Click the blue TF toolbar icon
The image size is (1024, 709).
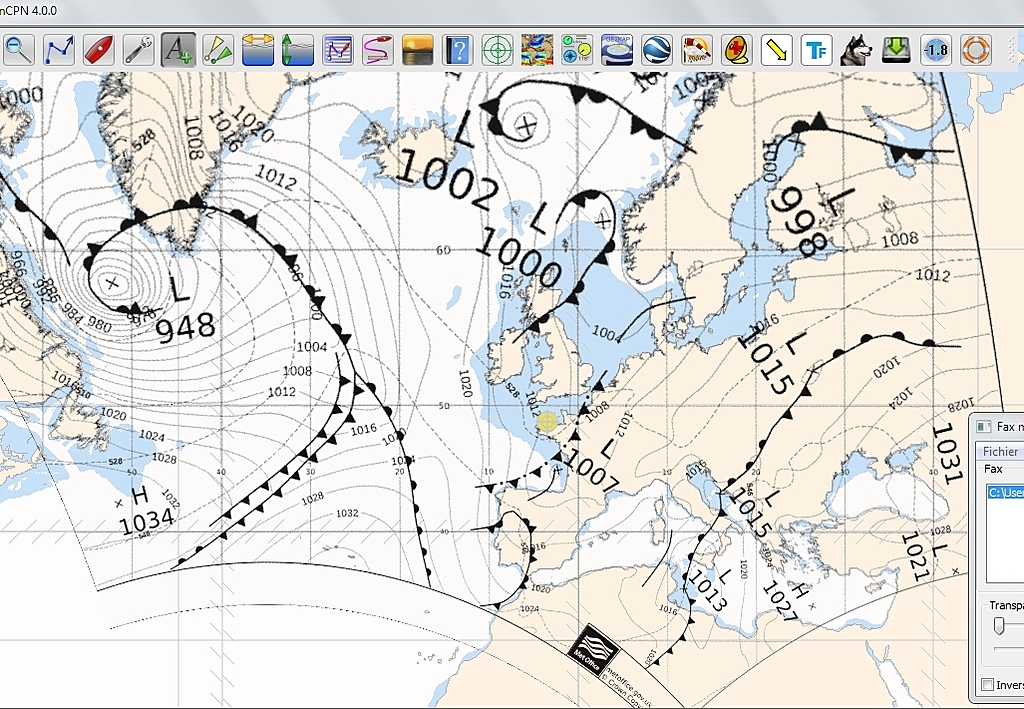coord(817,50)
